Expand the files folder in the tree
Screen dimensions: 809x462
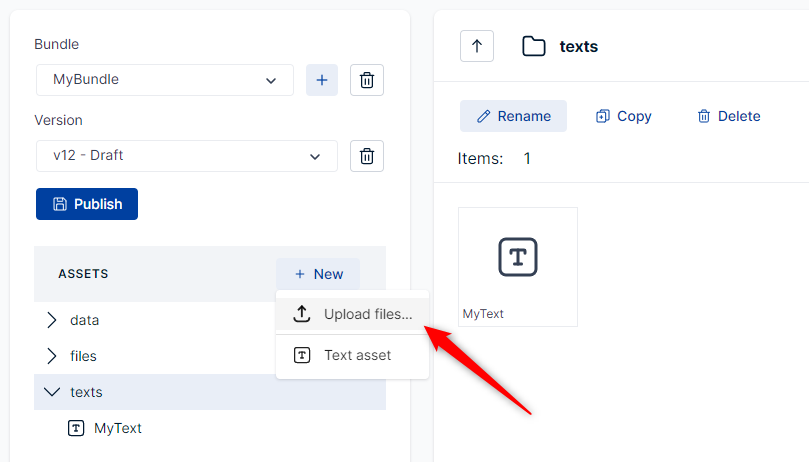(52, 356)
